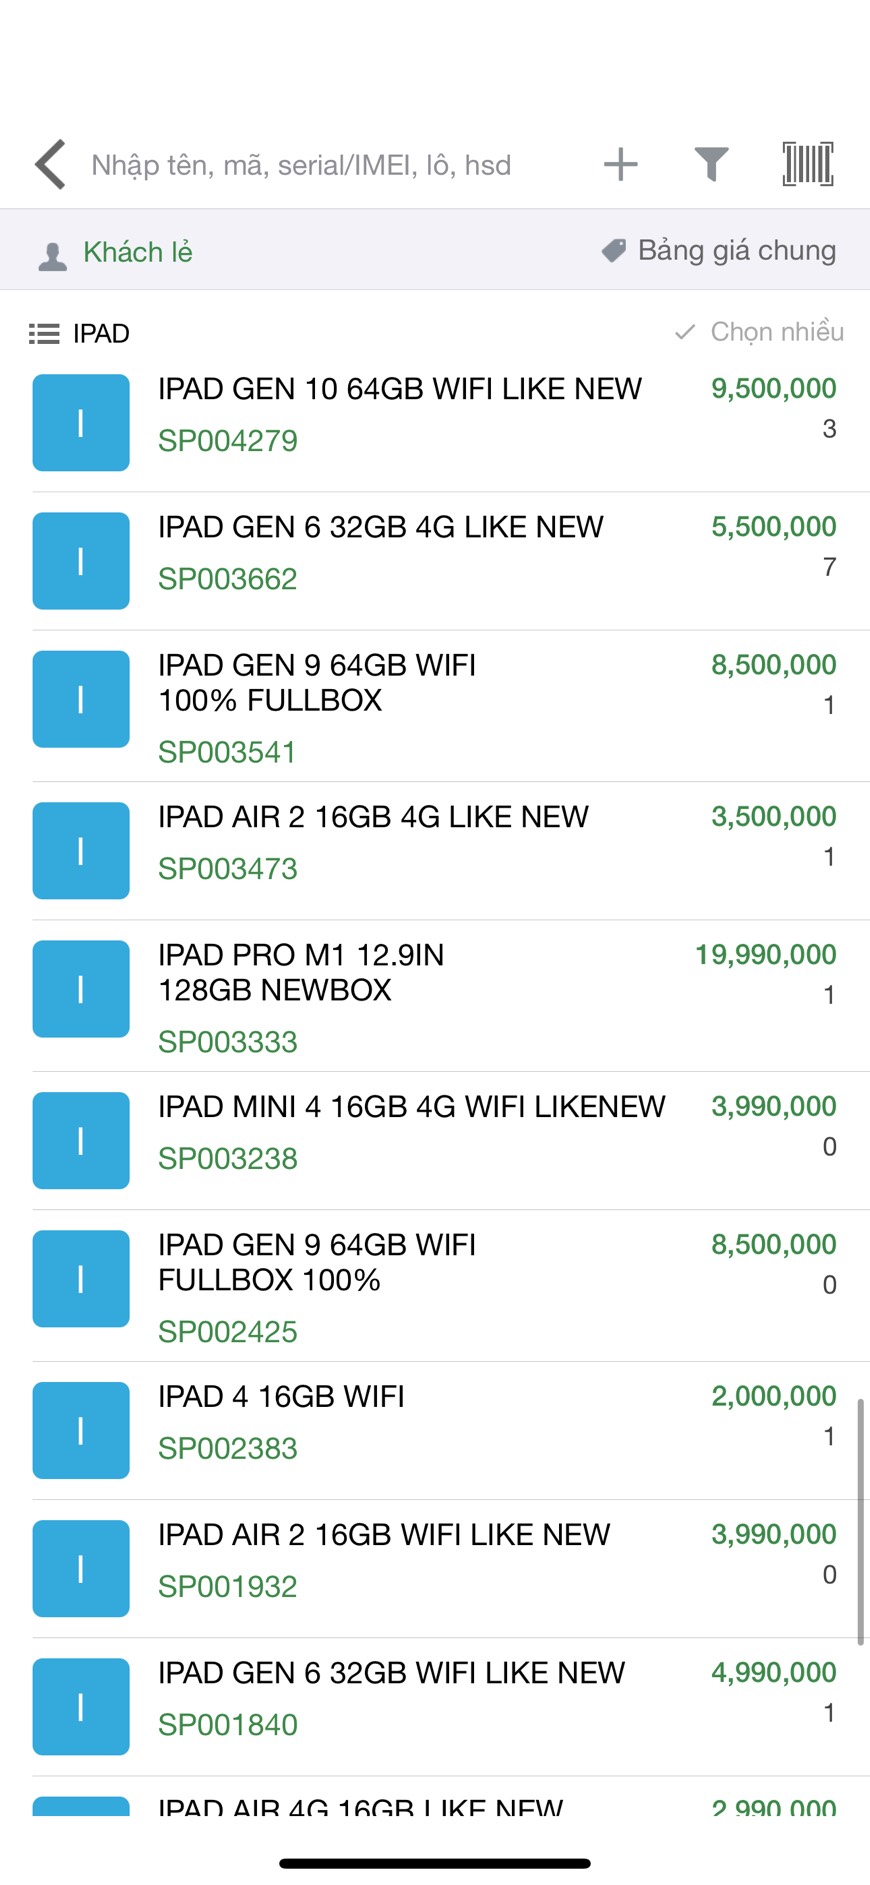
Task: Click the vertical scrollbar thumb
Action: point(860,1521)
